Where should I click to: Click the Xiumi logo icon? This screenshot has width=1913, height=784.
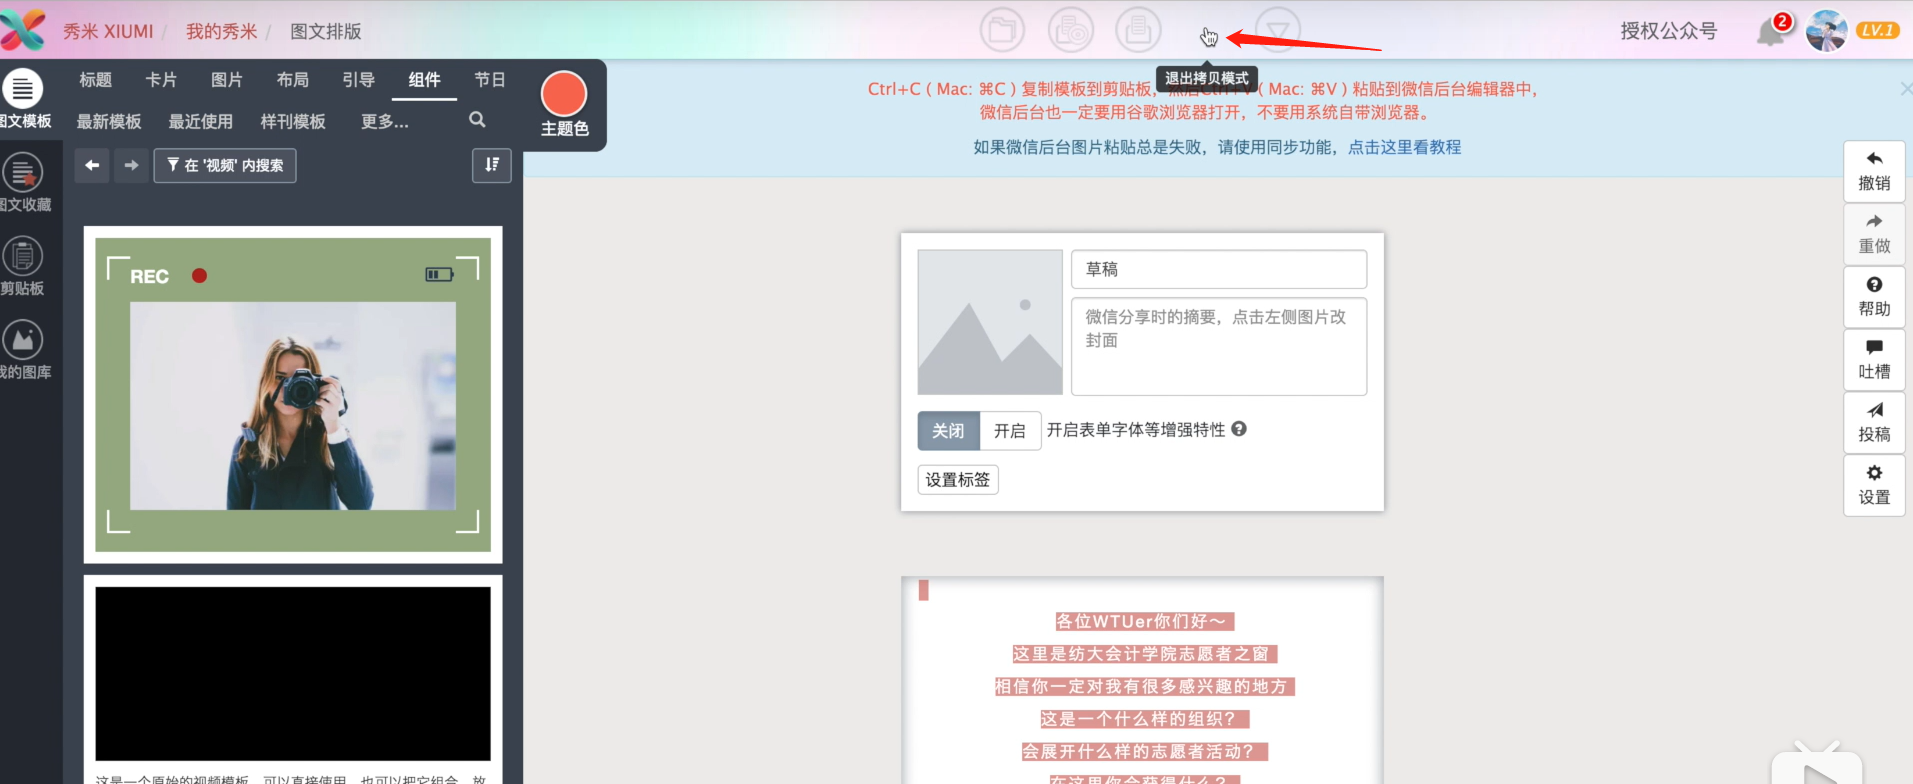(22, 30)
